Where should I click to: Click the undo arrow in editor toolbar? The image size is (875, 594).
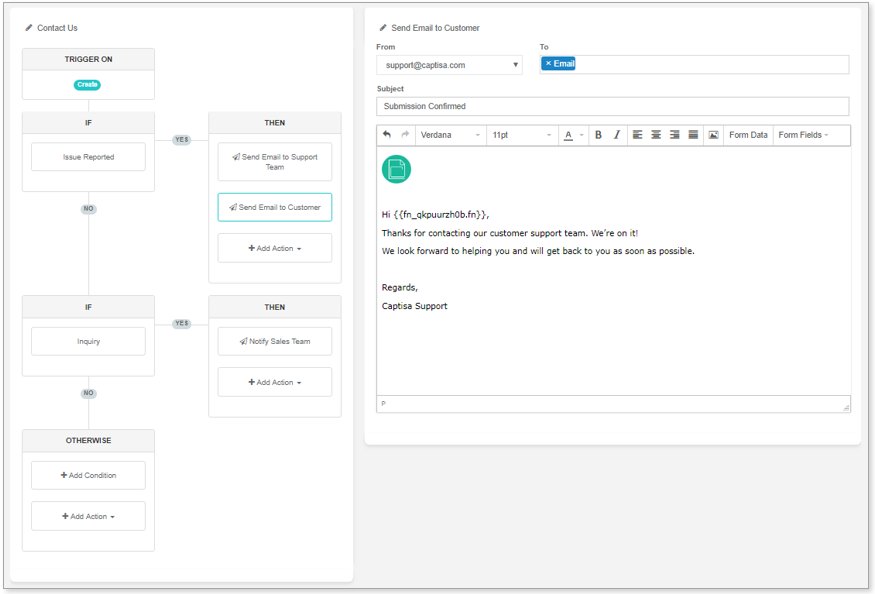(x=387, y=135)
